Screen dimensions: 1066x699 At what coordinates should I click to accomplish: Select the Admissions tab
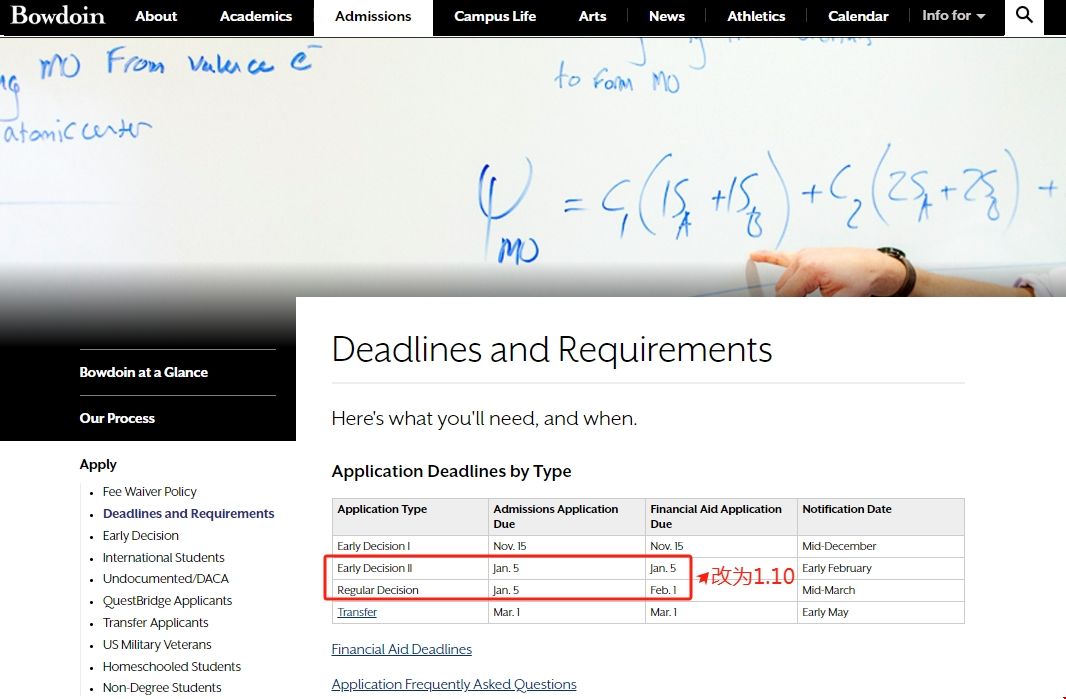click(x=373, y=17)
